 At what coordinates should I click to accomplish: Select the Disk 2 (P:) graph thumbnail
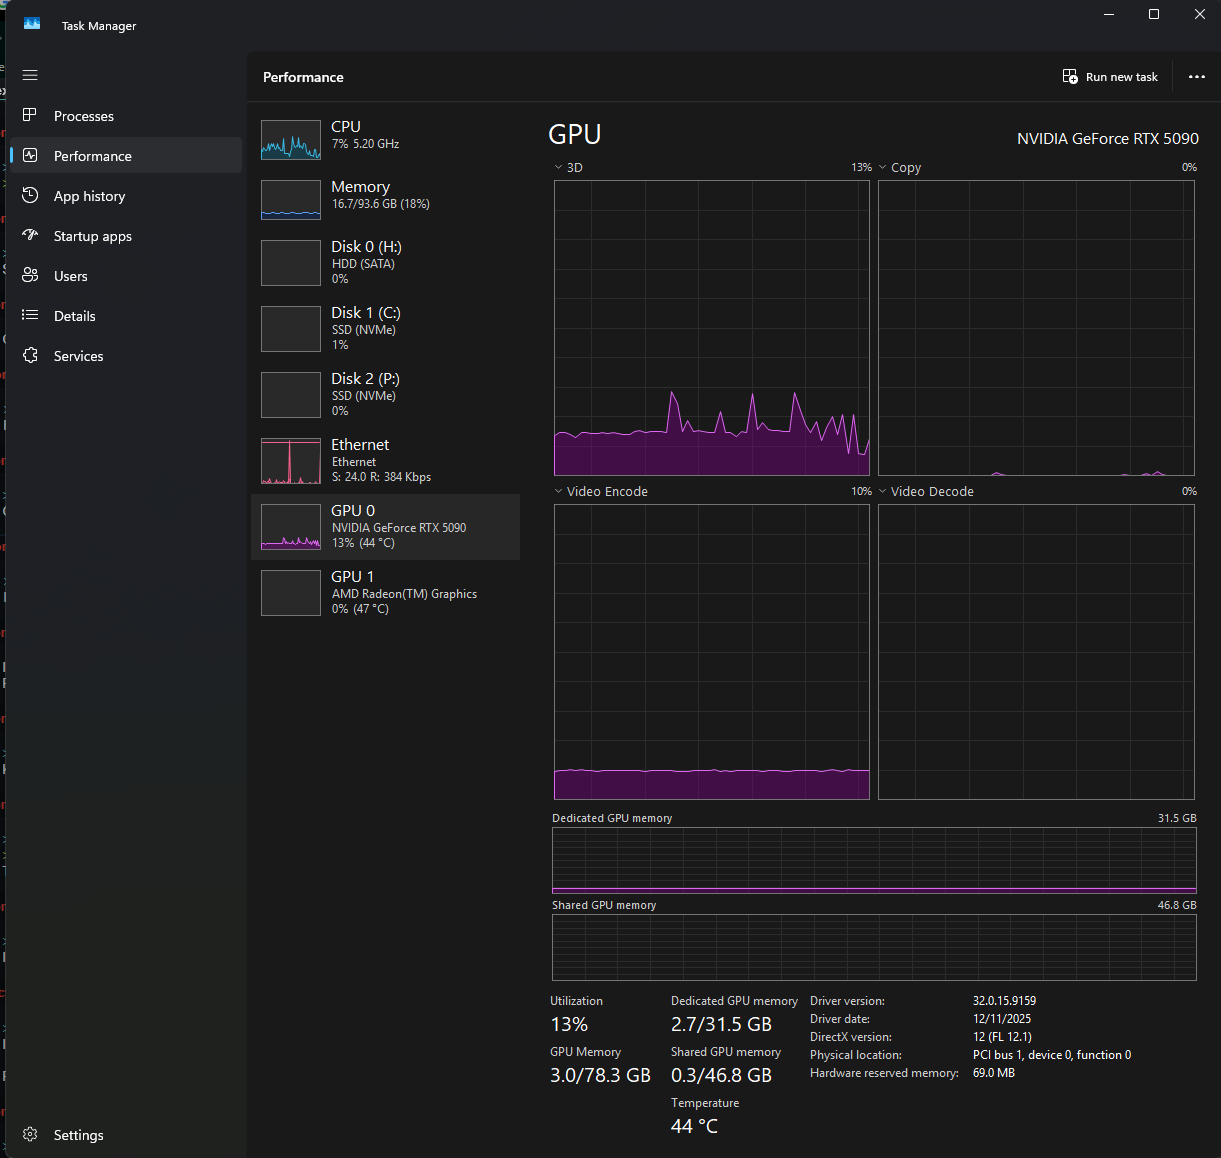point(291,396)
